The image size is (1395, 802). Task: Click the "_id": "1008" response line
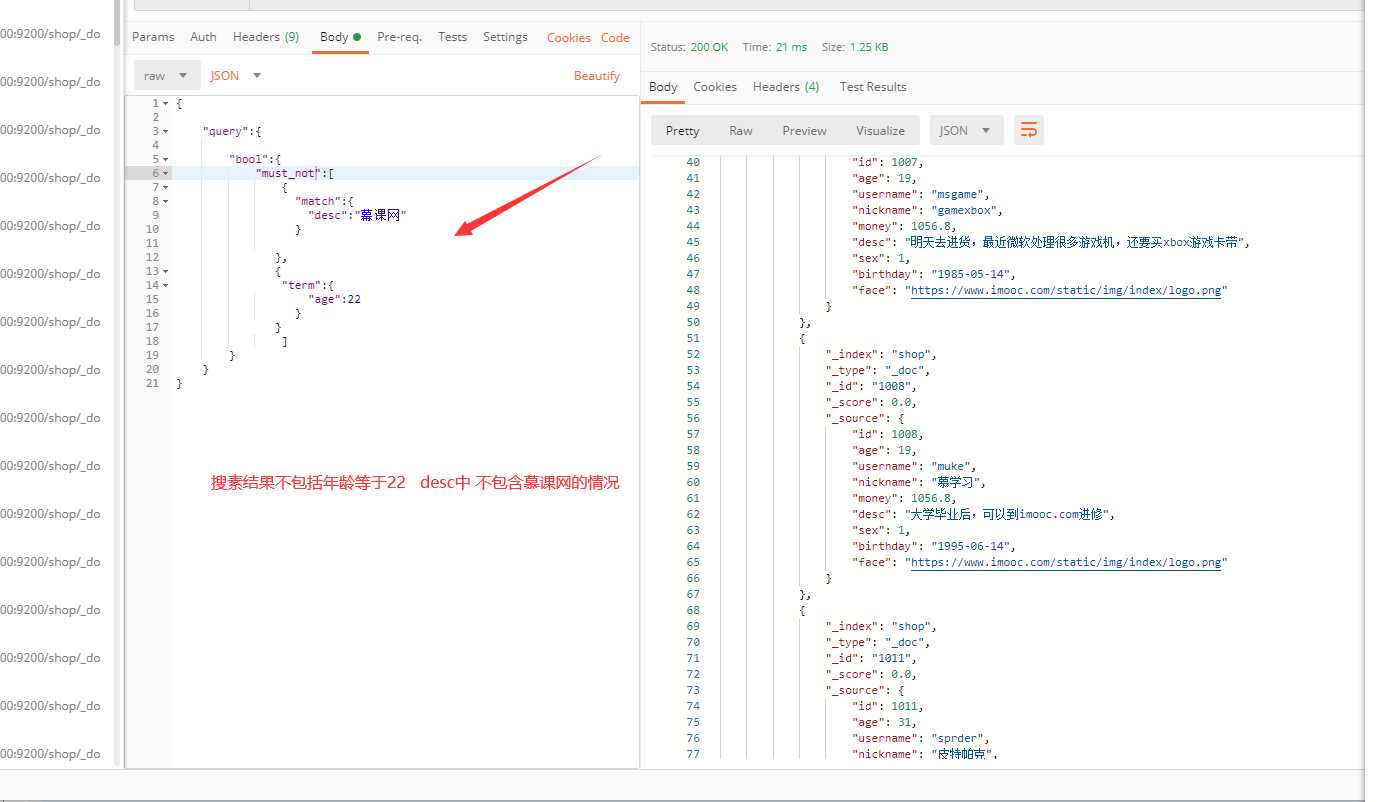click(x=871, y=386)
